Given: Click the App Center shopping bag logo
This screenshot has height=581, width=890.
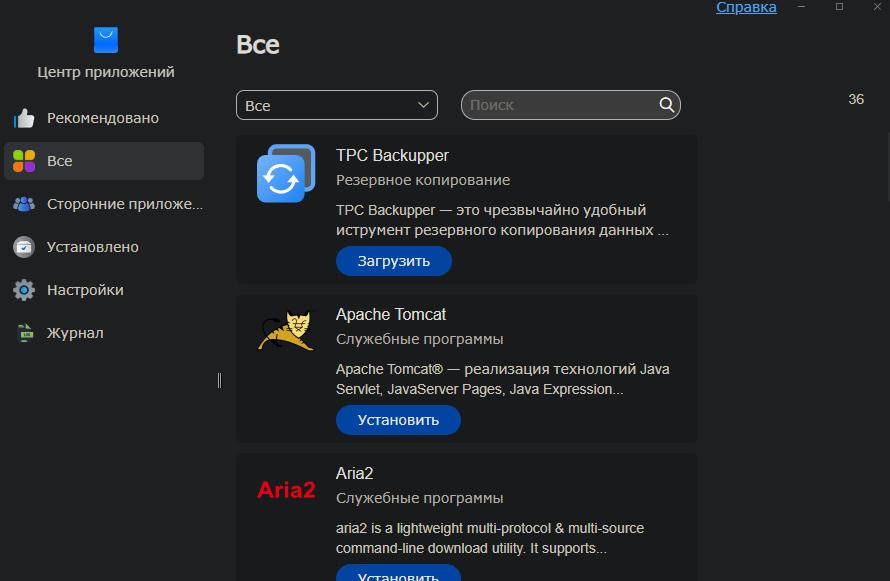Looking at the screenshot, I should pyautogui.click(x=106, y=40).
